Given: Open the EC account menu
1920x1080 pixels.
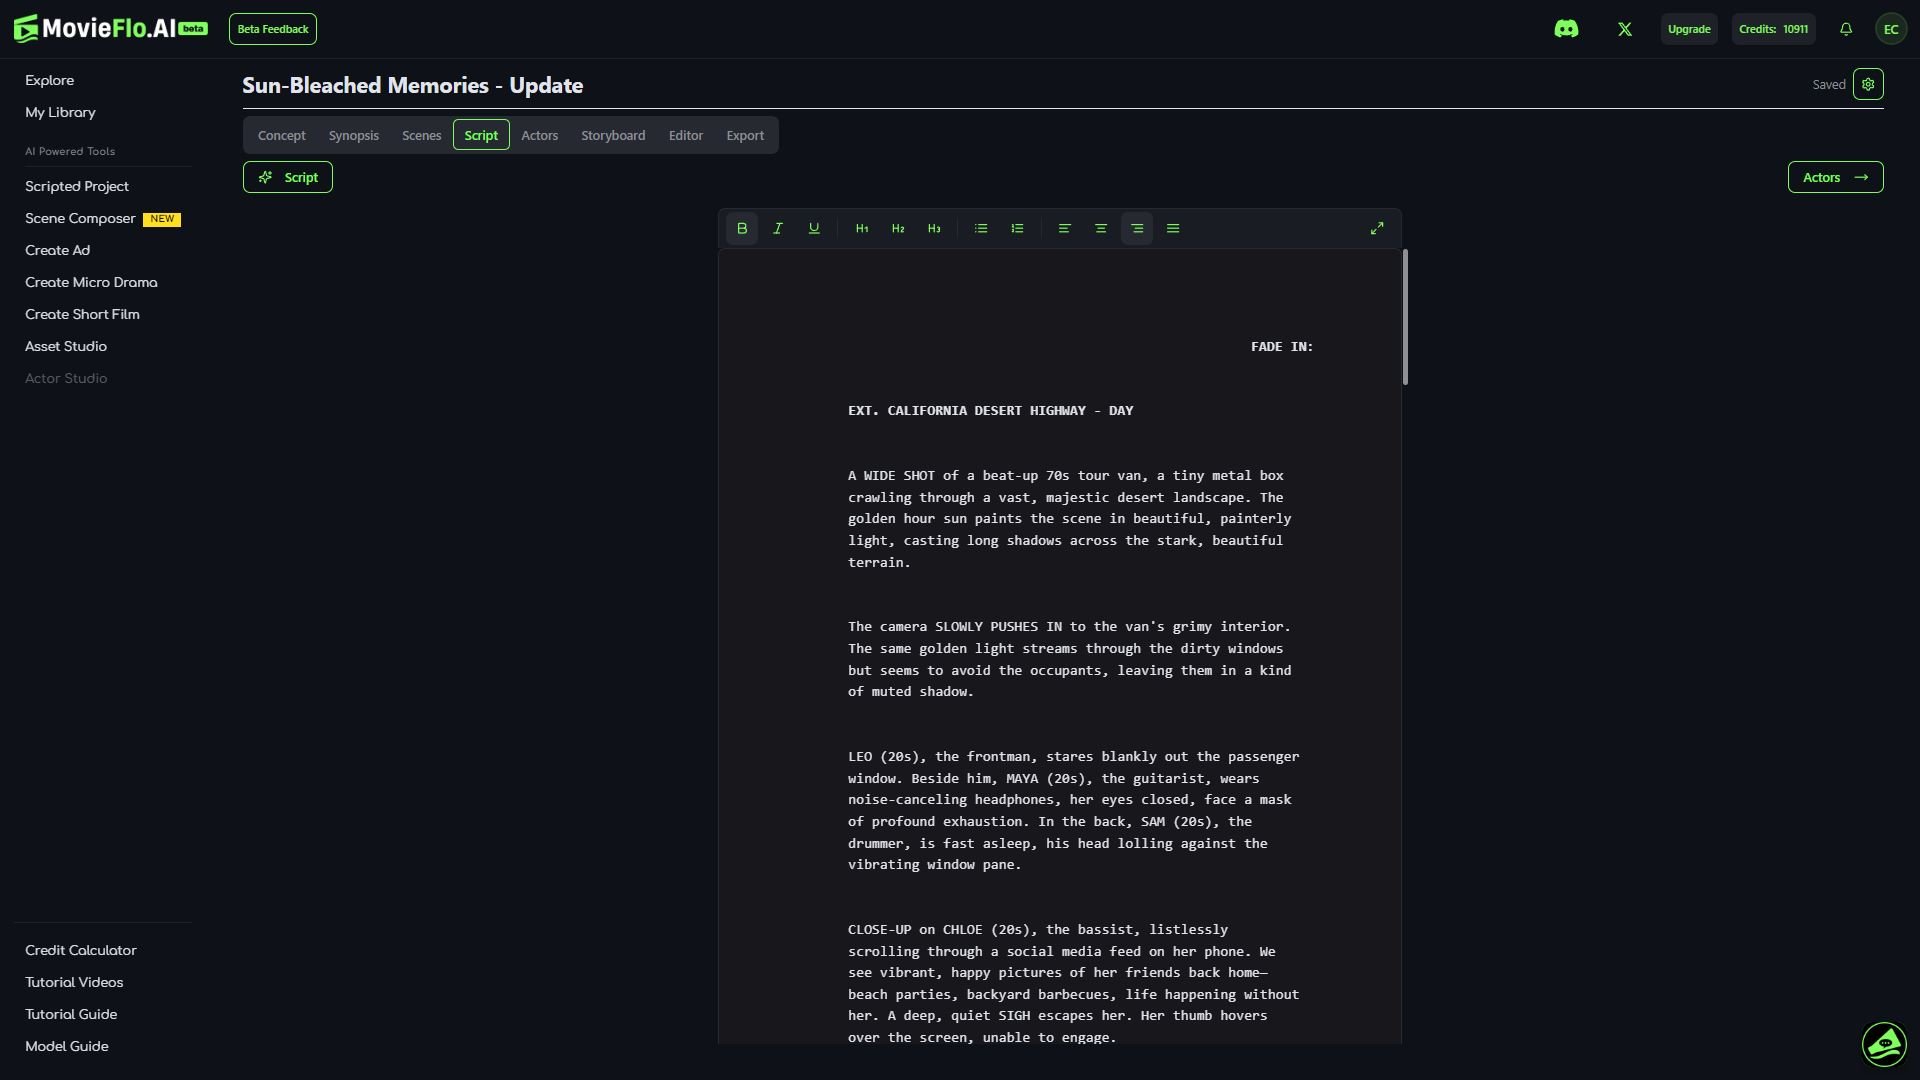Looking at the screenshot, I should [x=1891, y=29].
